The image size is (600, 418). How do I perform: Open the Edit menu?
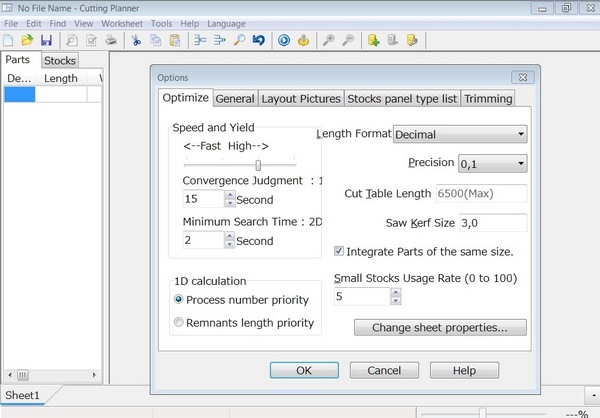pos(34,24)
